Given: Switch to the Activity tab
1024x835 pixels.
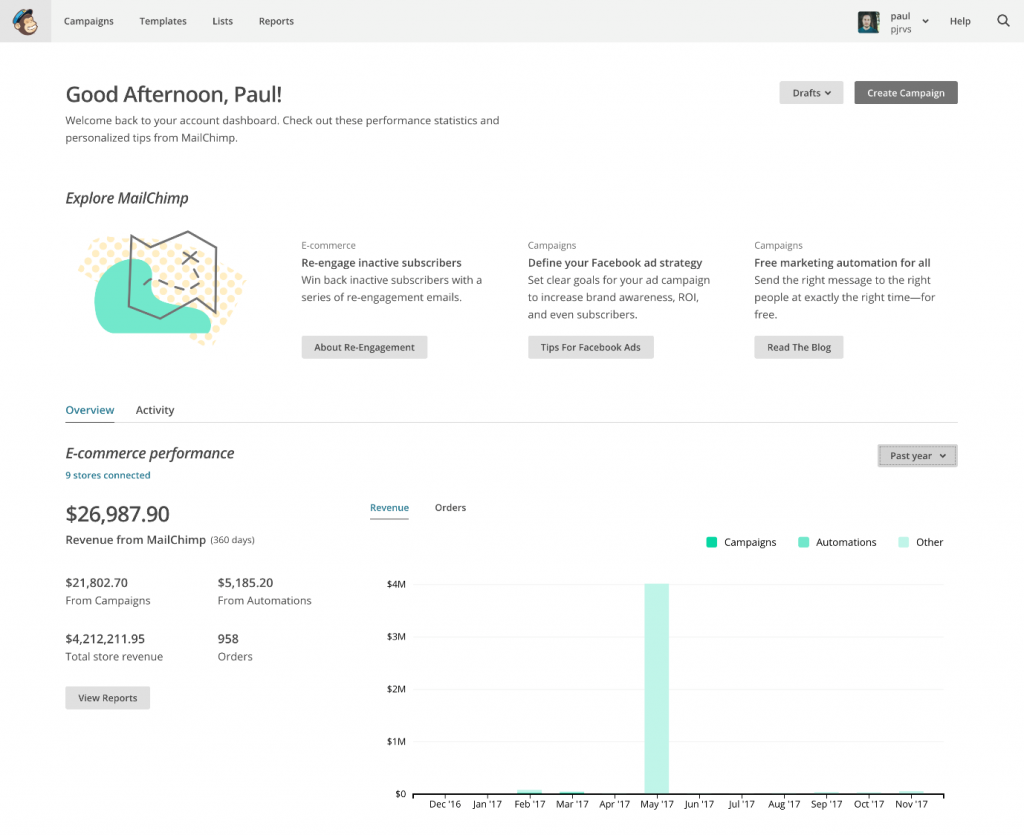Looking at the screenshot, I should [155, 410].
